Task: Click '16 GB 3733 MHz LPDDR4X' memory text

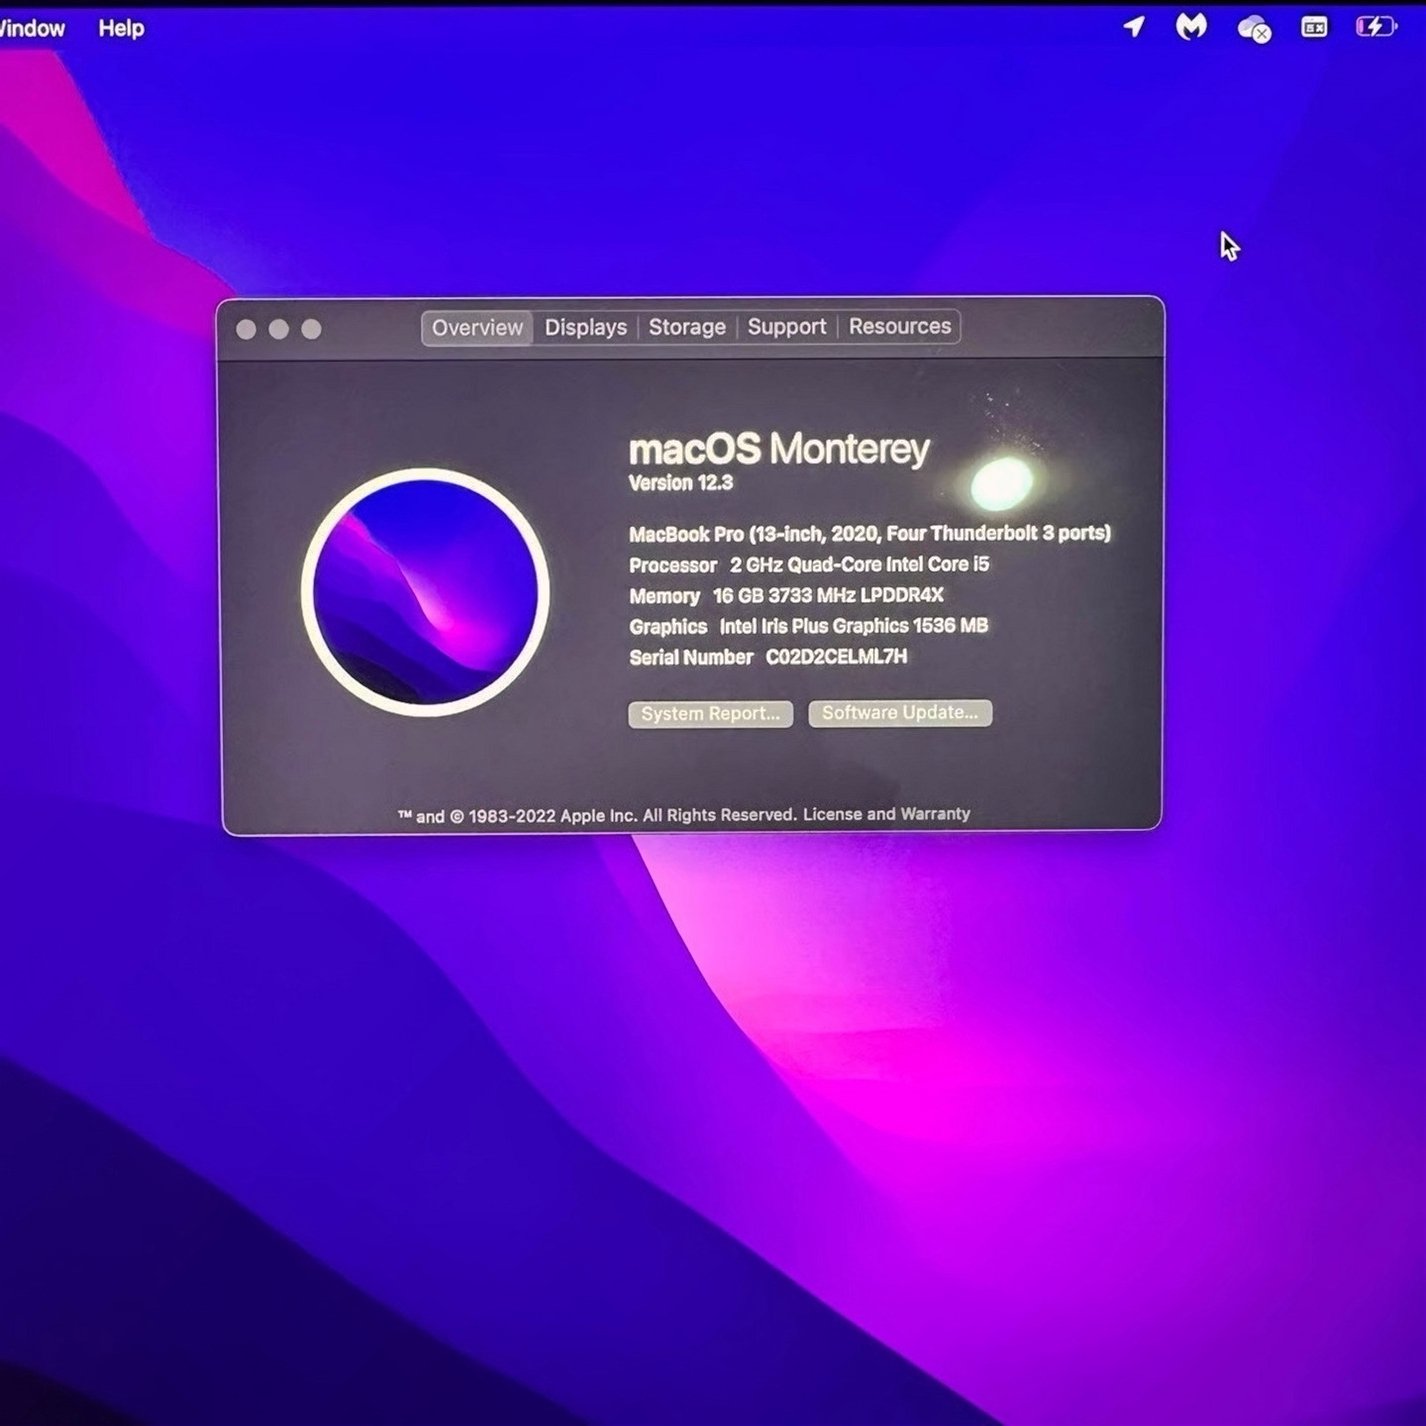Action: pos(828,595)
